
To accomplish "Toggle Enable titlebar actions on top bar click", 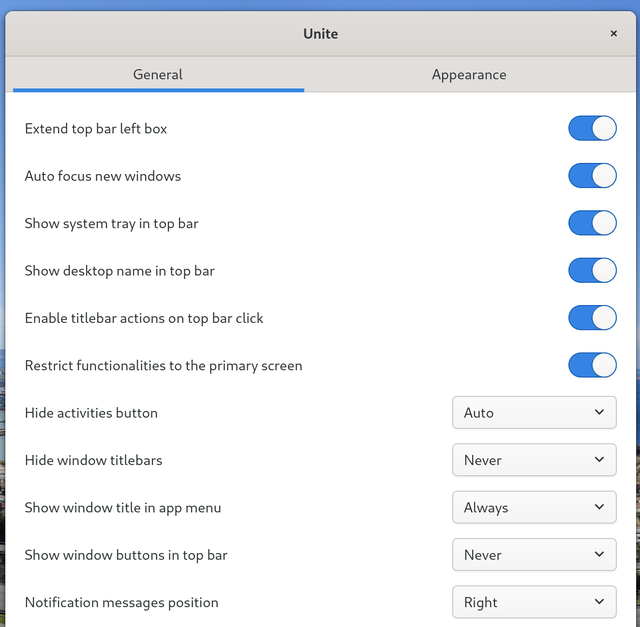I will pyautogui.click(x=592, y=318).
